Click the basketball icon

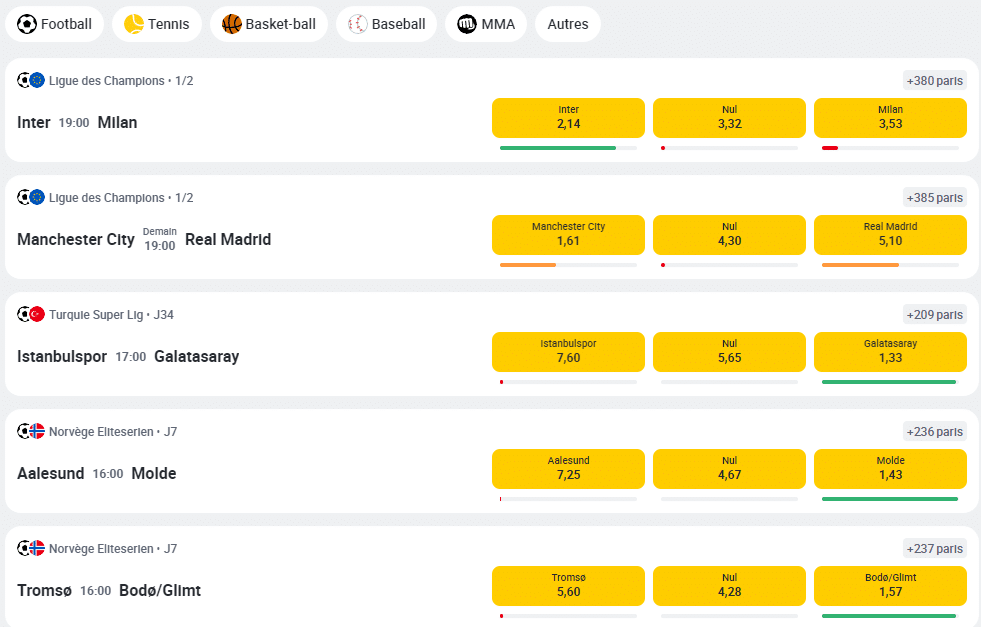pos(231,24)
